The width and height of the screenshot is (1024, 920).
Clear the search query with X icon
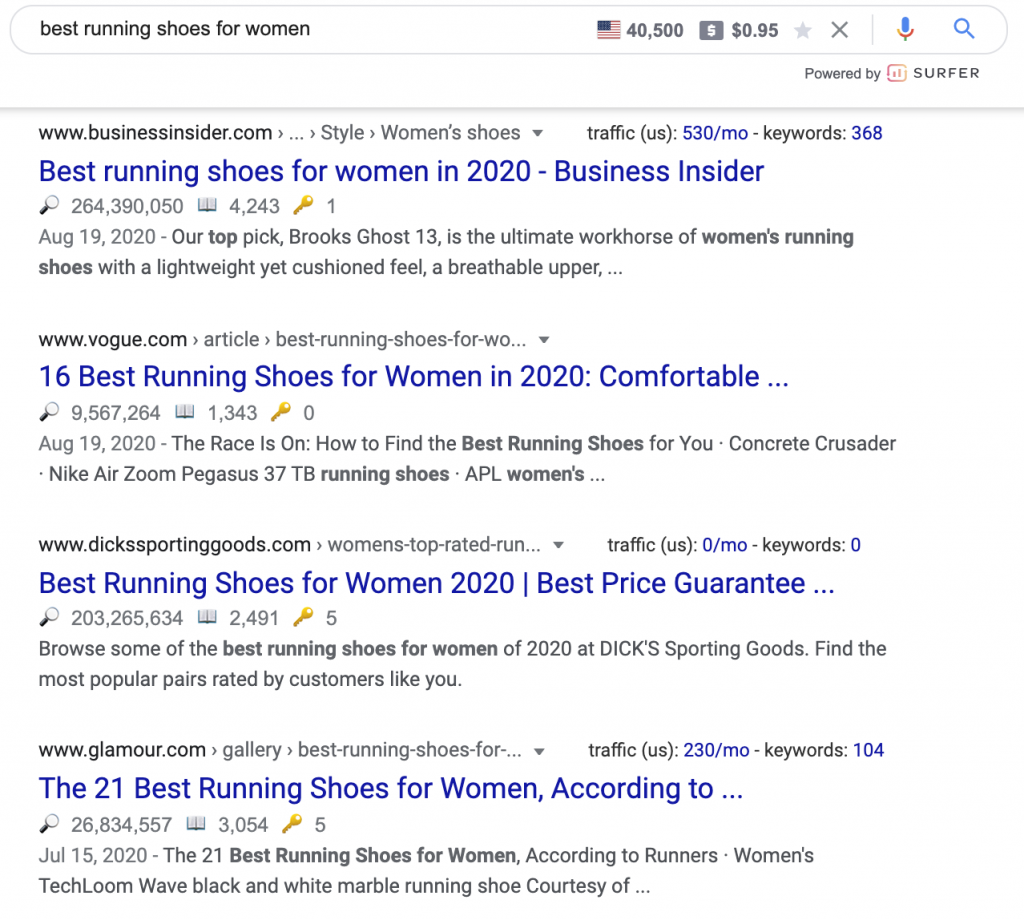tap(840, 30)
